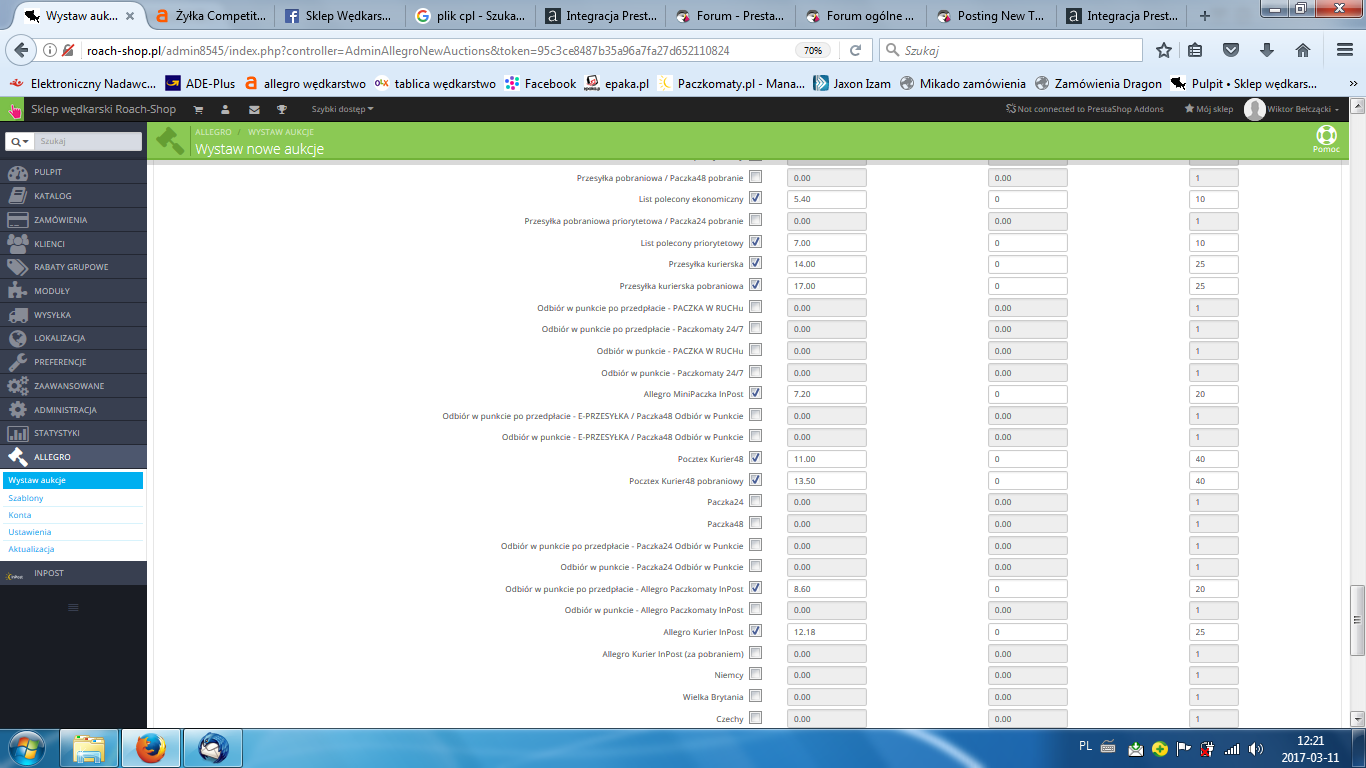Click the volume icon in system tray
Viewport: 1366px width, 768px height.
(1255, 748)
